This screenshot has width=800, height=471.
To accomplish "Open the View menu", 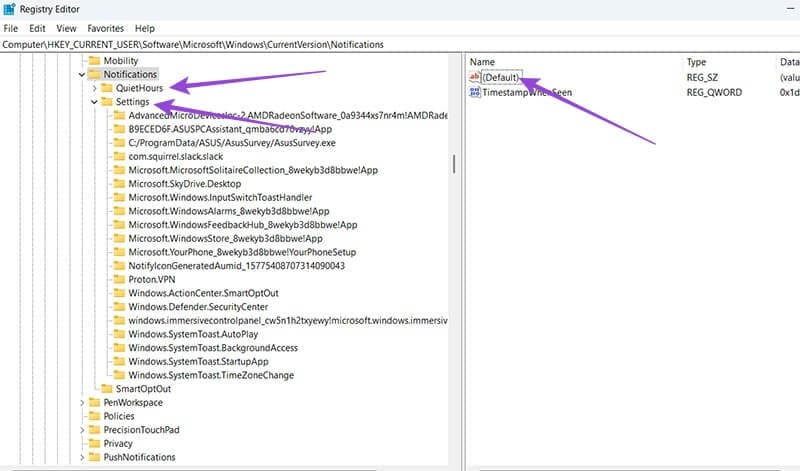I will tap(66, 29).
